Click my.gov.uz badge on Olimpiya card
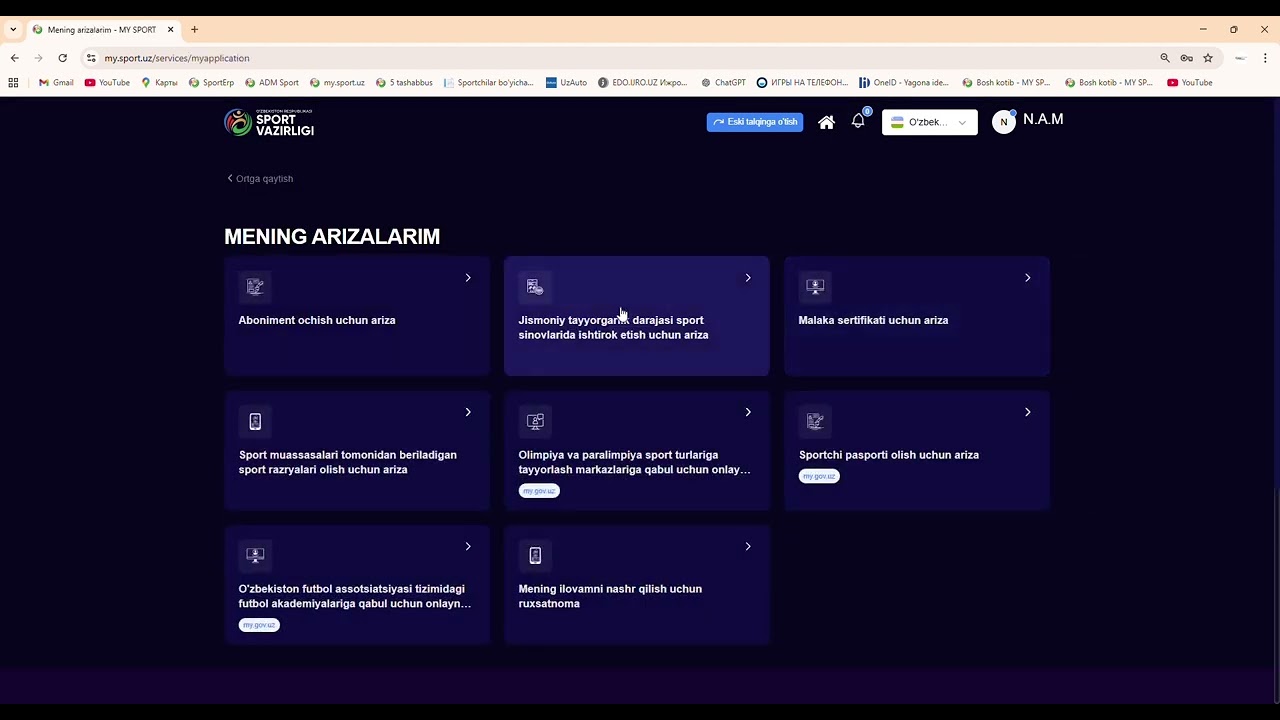This screenshot has height=720, width=1280. pyautogui.click(x=539, y=491)
